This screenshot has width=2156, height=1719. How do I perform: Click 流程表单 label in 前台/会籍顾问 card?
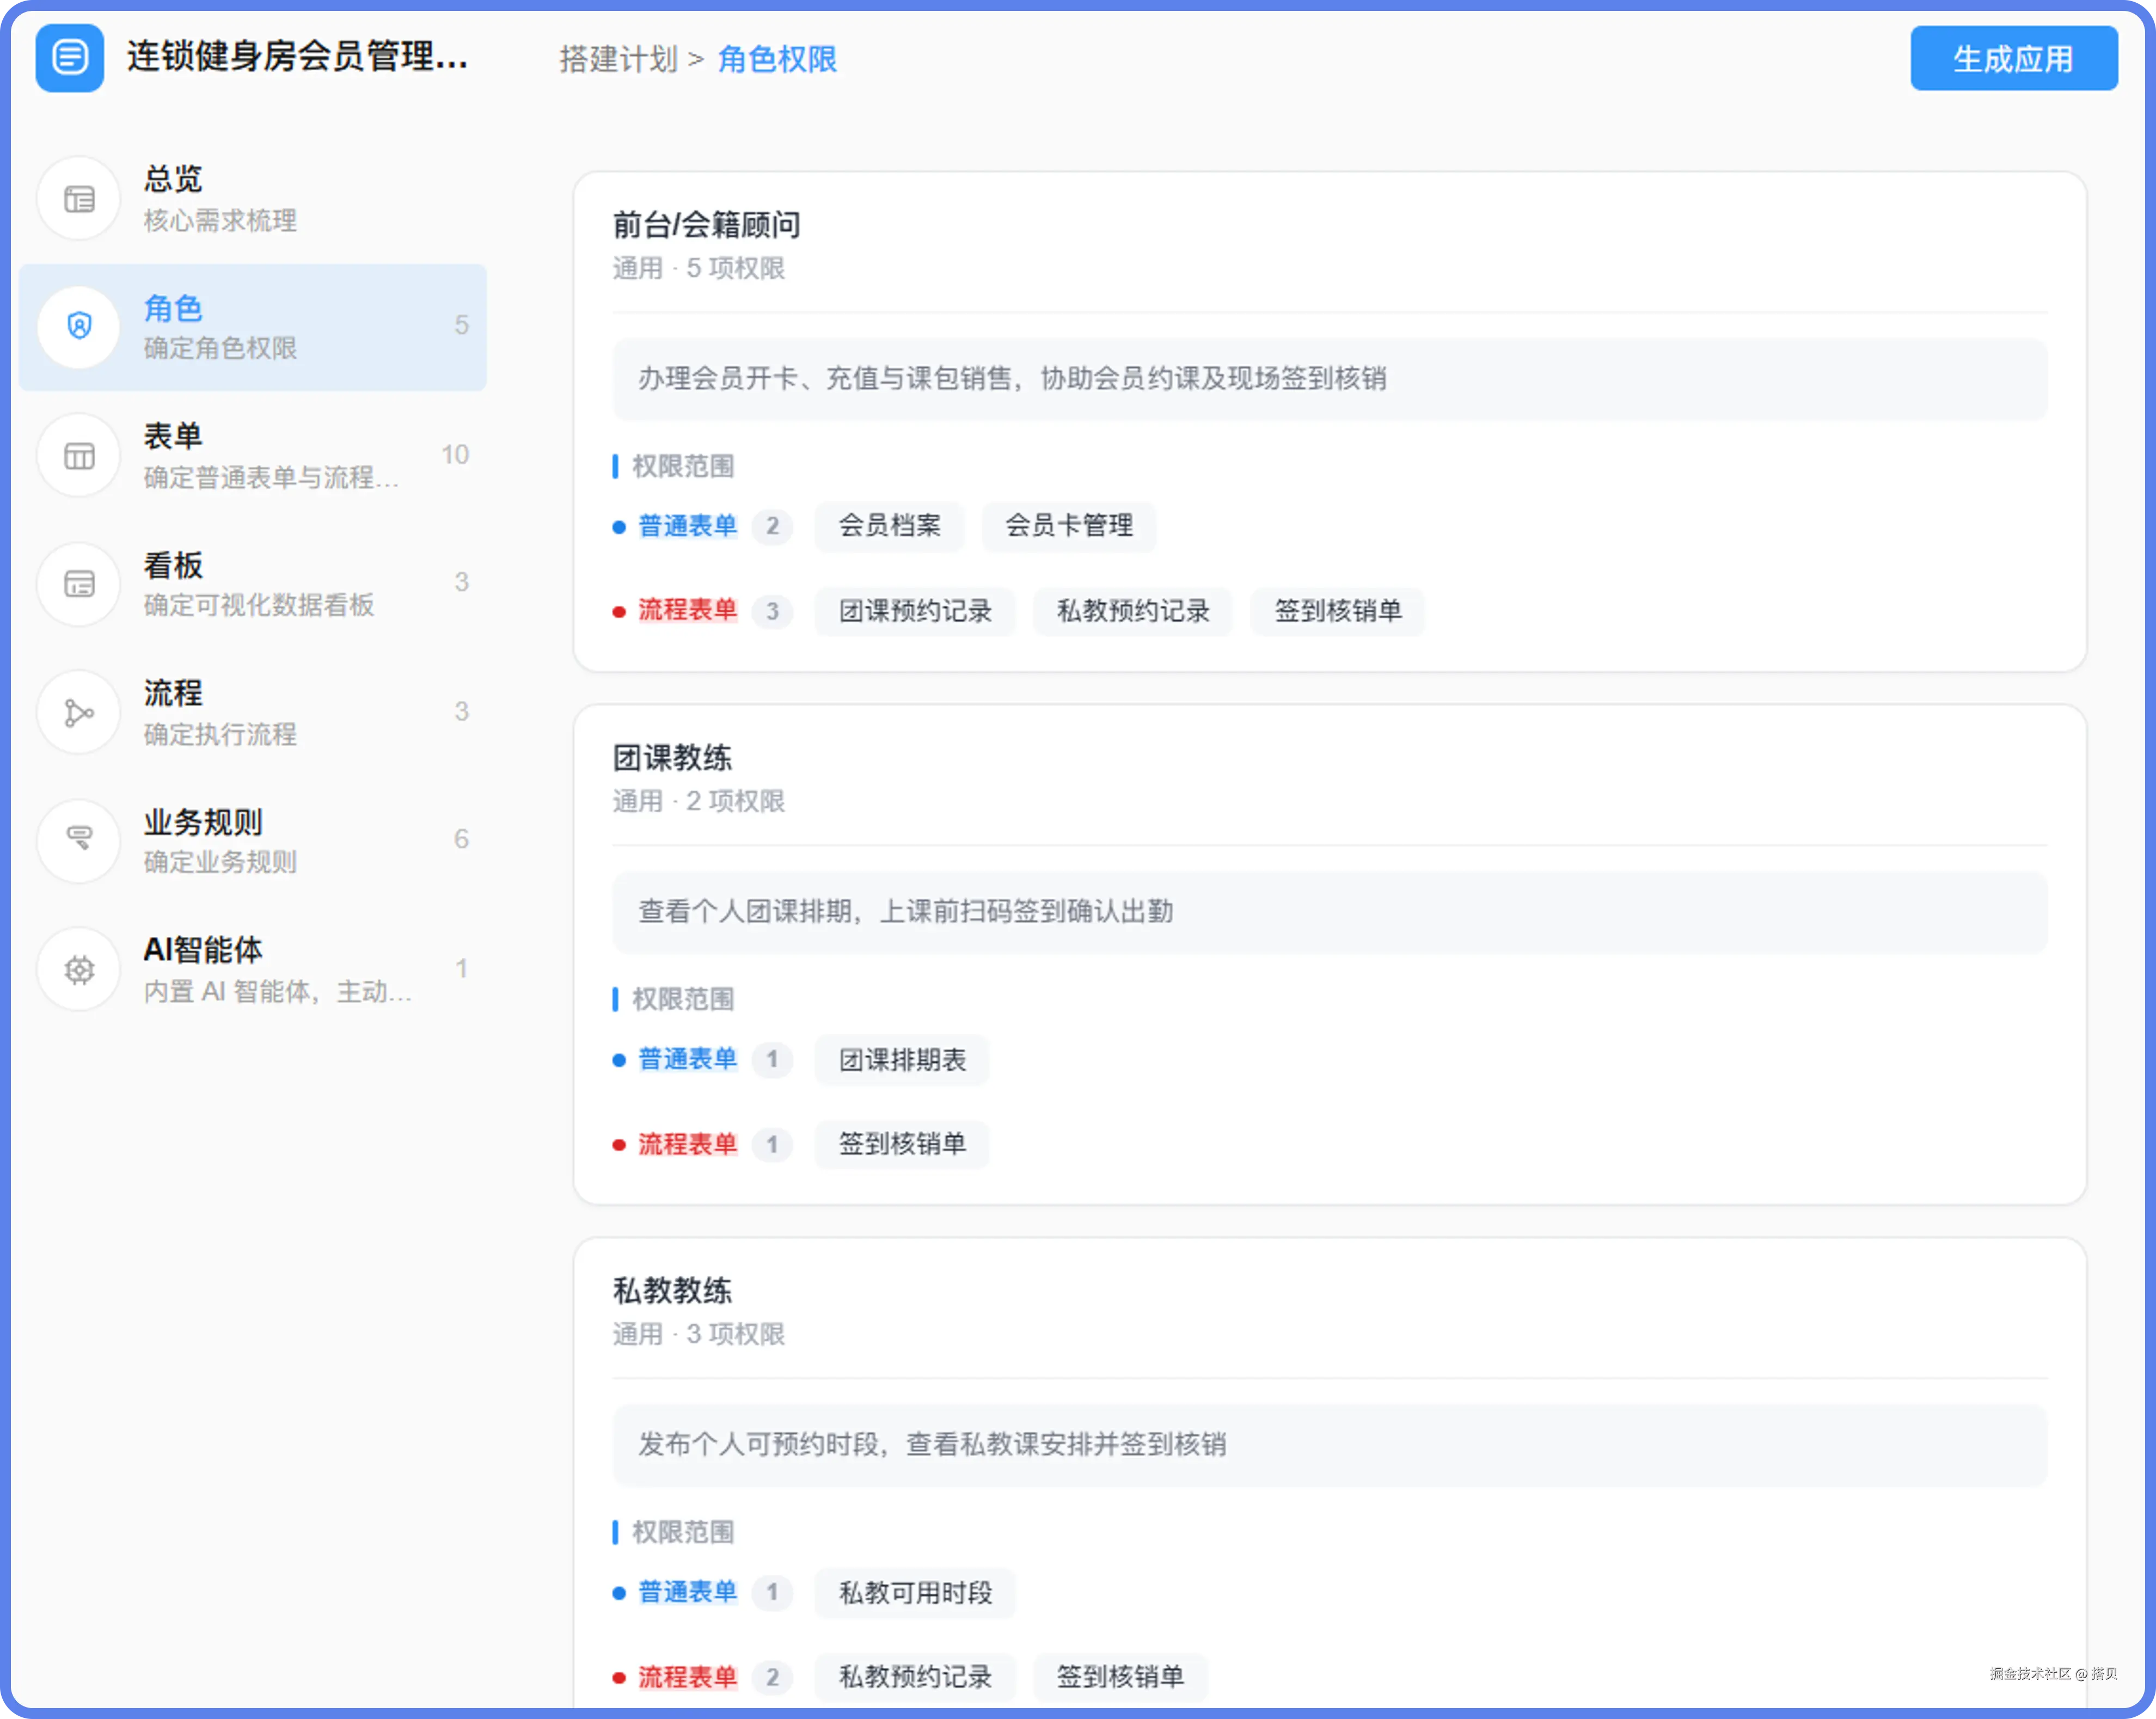pos(687,610)
